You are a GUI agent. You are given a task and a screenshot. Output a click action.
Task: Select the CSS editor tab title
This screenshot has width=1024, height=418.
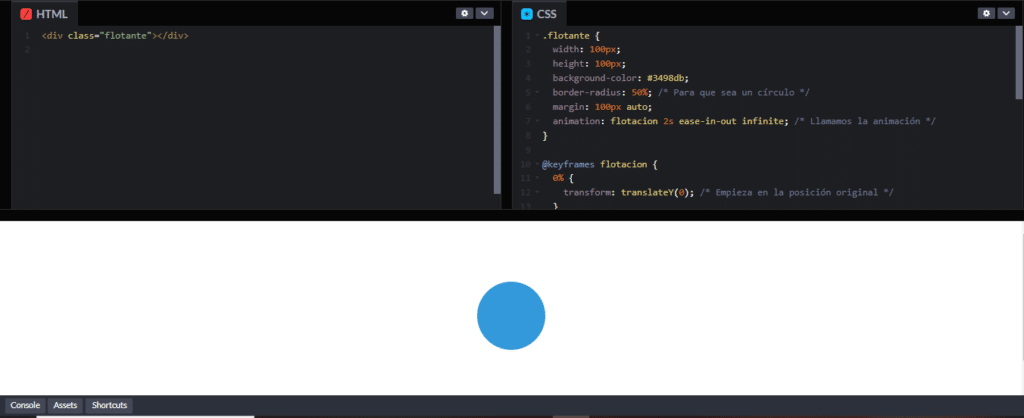(548, 14)
